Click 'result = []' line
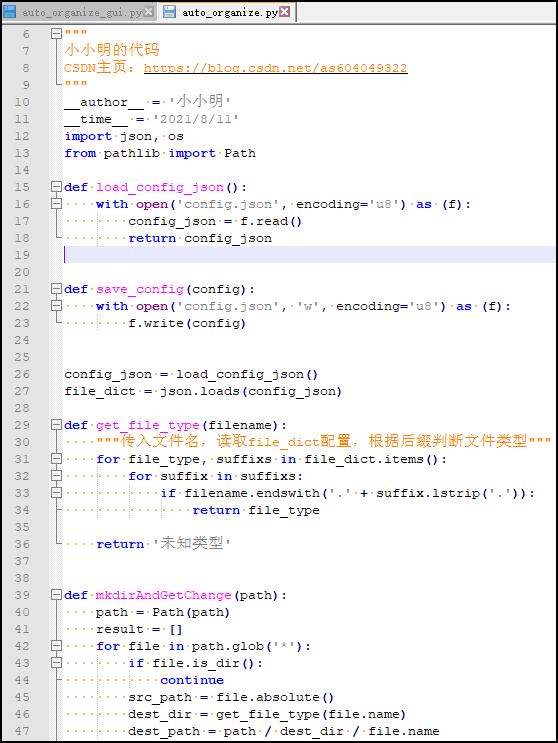The image size is (558, 743). pyautogui.click(x=139, y=629)
